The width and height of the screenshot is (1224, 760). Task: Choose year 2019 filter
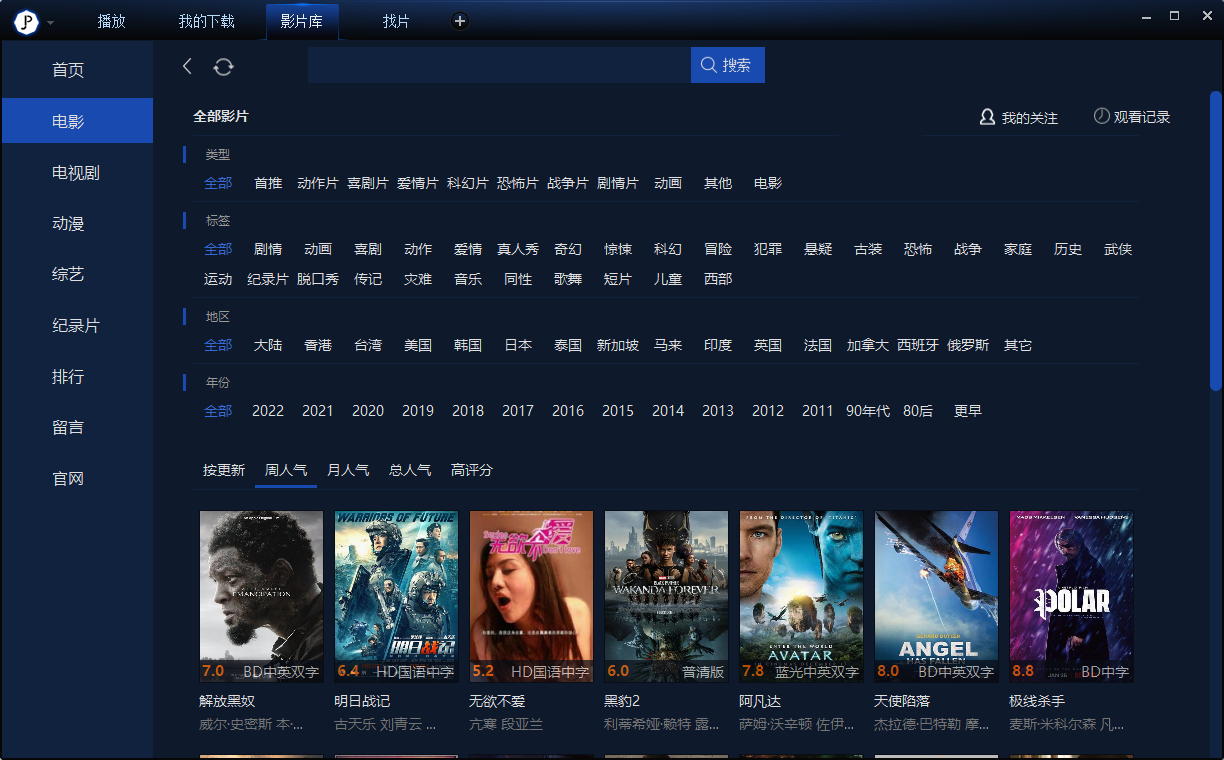click(418, 411)
